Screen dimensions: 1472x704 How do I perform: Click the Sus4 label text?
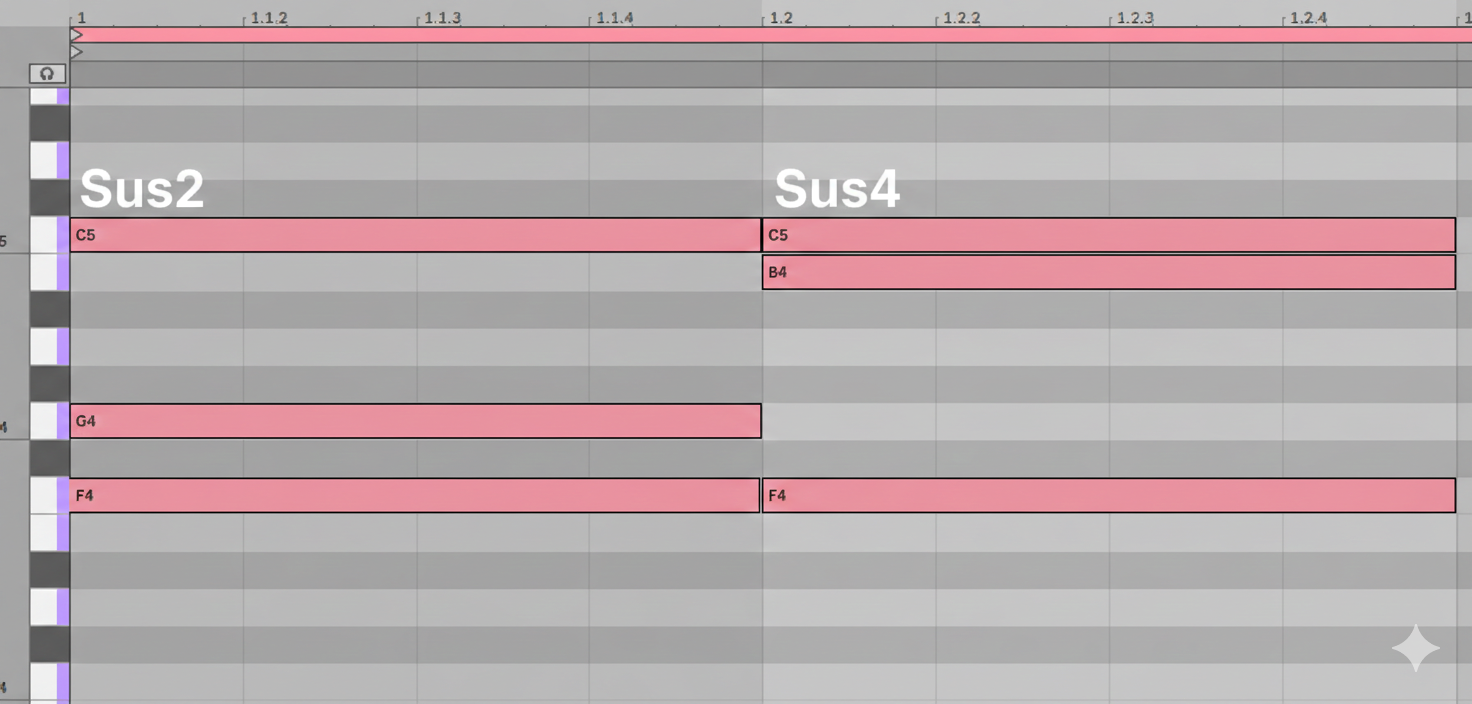836,187
